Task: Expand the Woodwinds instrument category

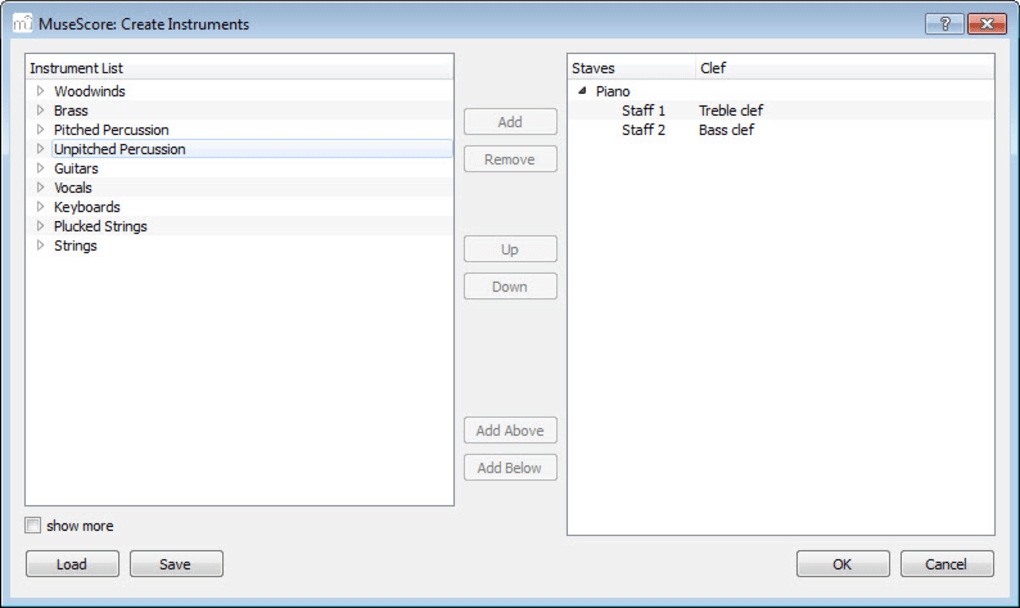Action: (x=41, y=91)
